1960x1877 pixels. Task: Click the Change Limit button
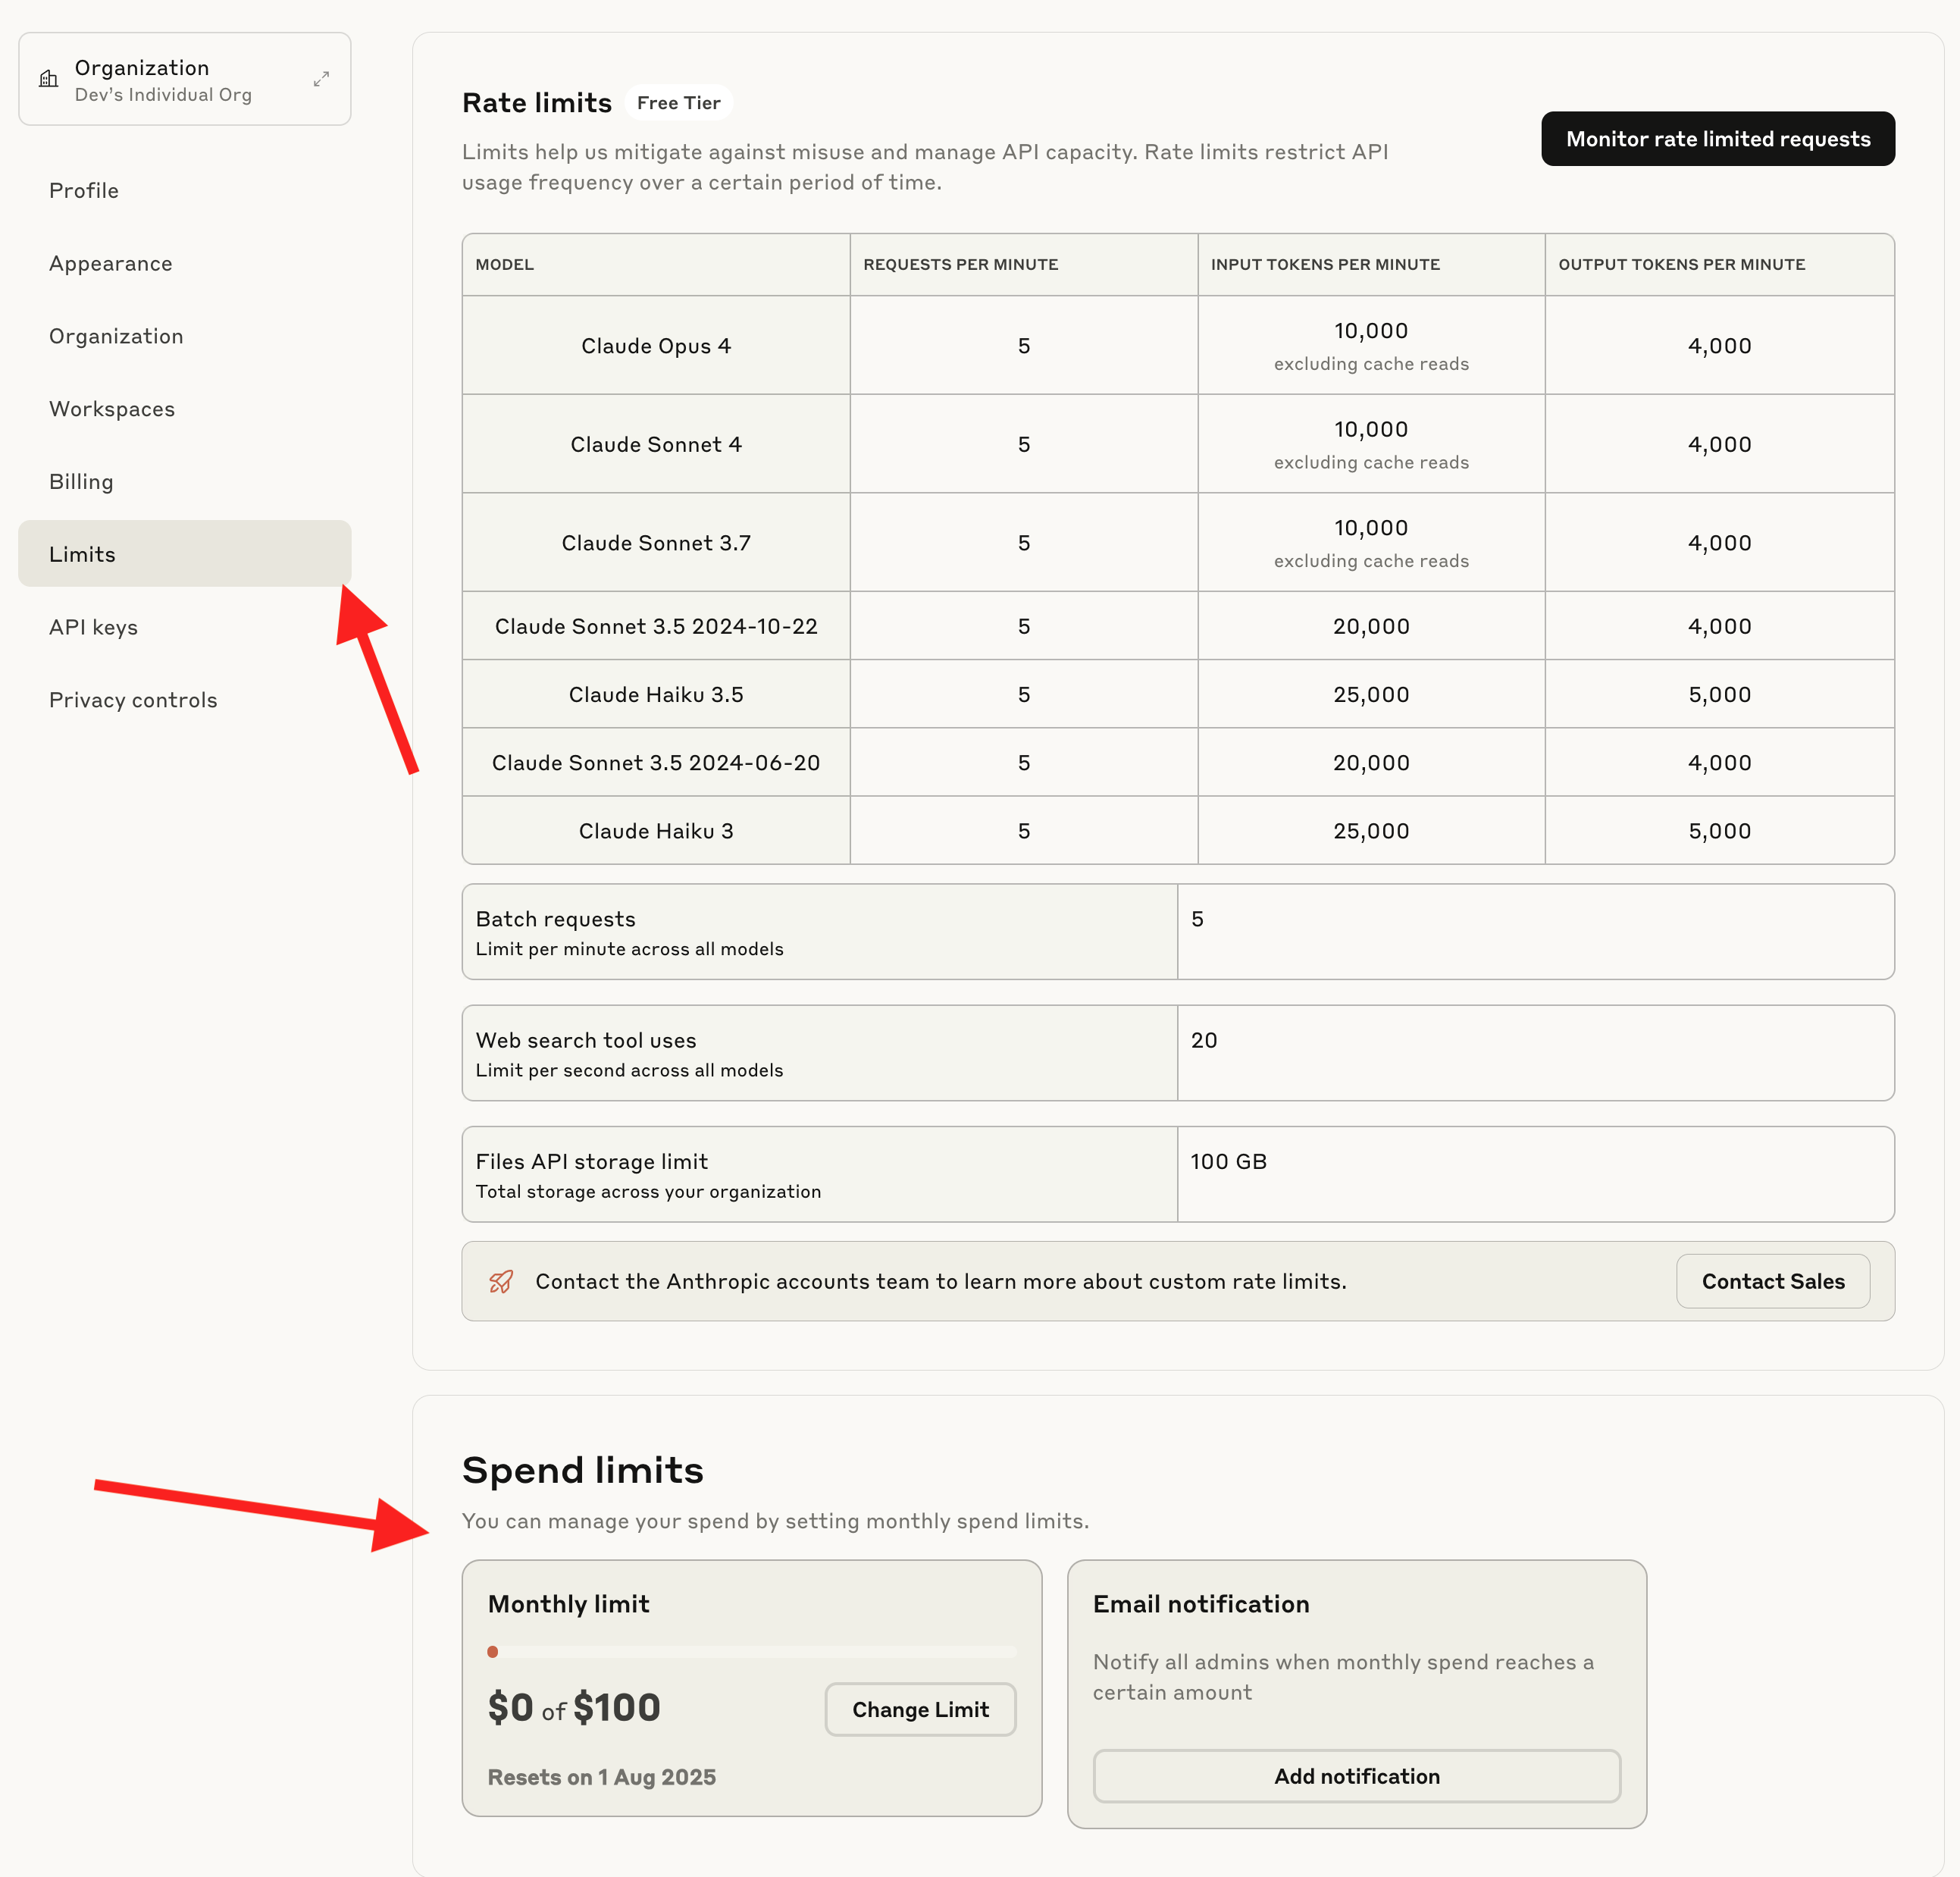[920, 1709]
